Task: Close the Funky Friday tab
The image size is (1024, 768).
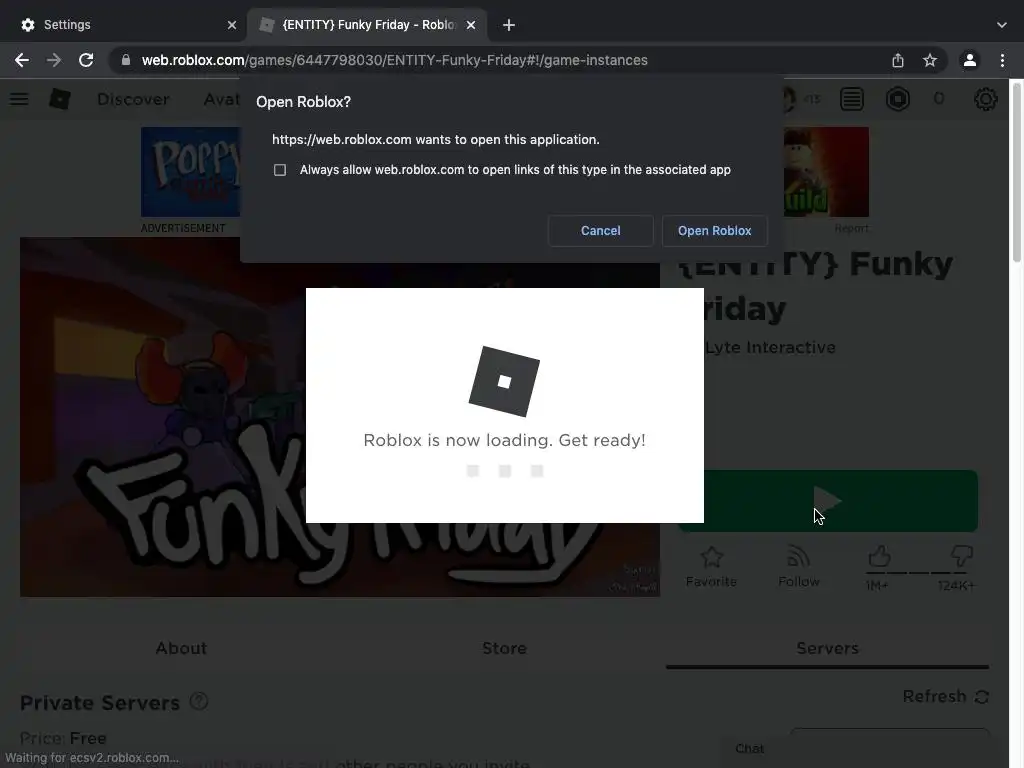Action: tap(471, 25)
